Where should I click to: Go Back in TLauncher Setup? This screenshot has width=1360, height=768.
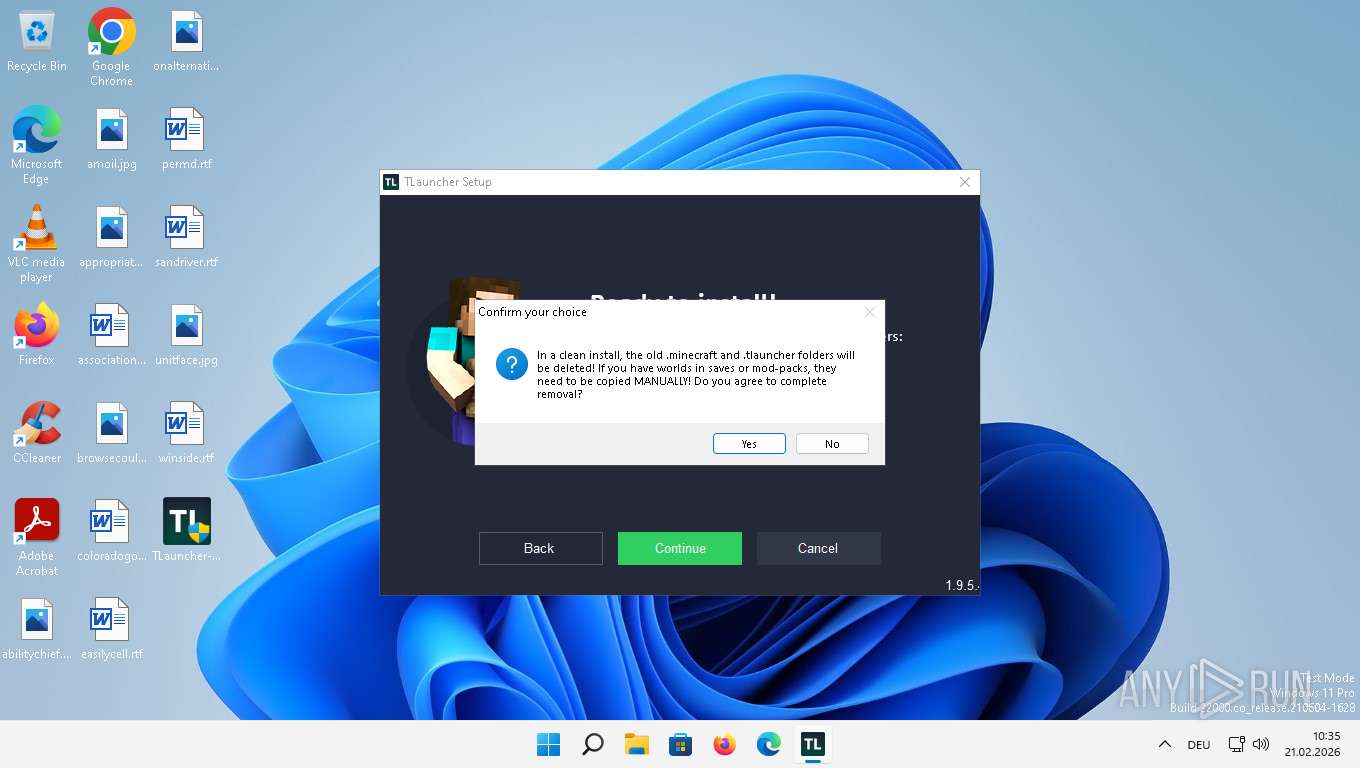click(540, 548)
